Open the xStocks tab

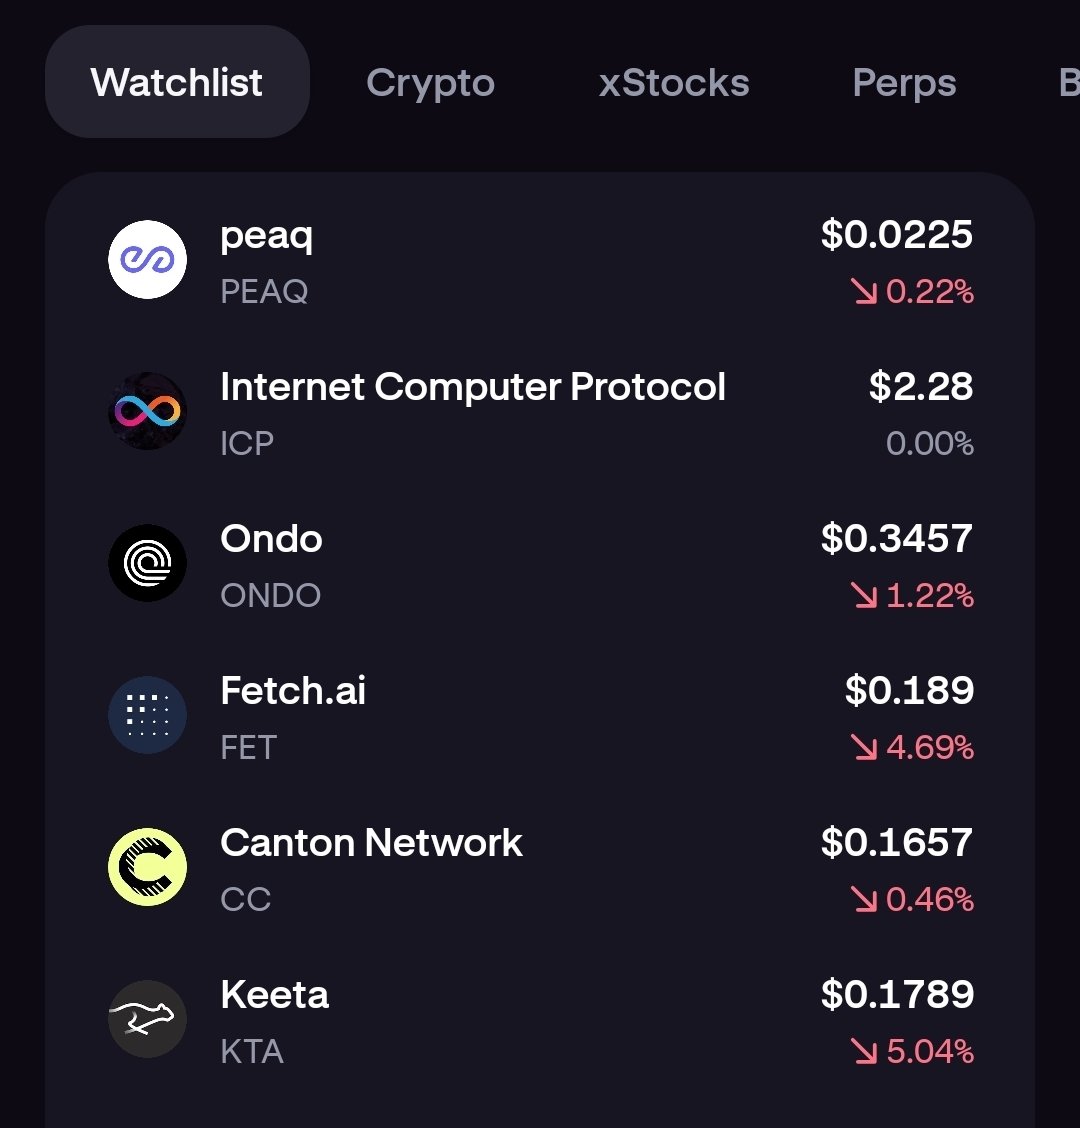(x=674, y=83)
